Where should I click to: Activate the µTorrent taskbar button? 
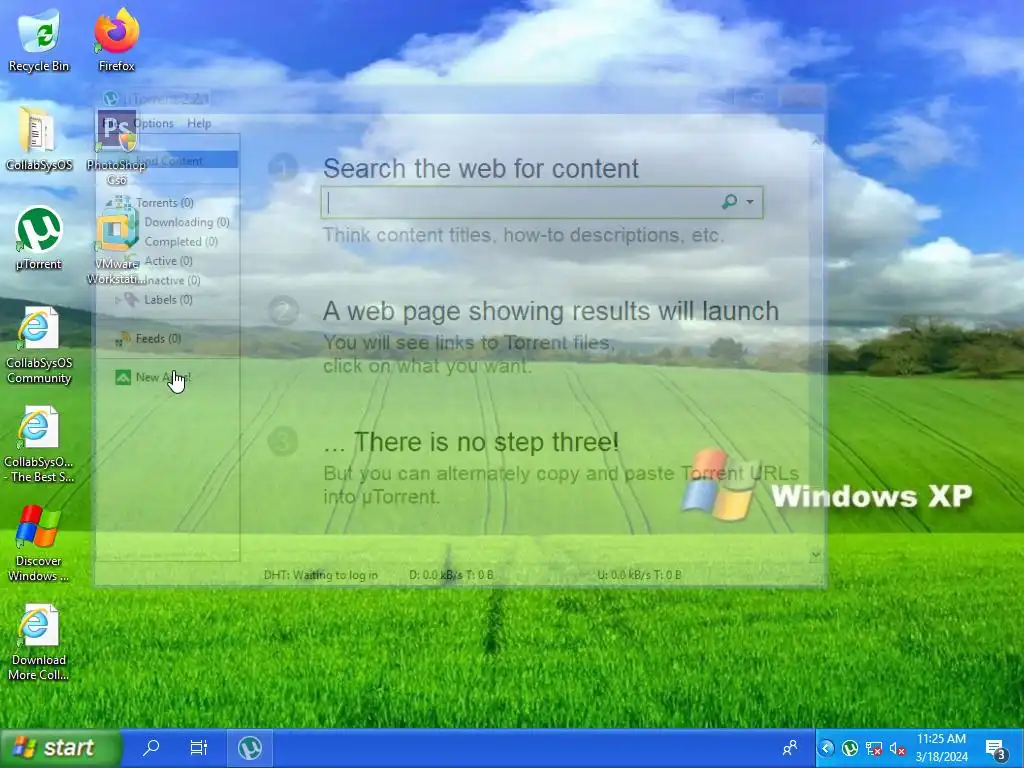(x=249, y=747)
